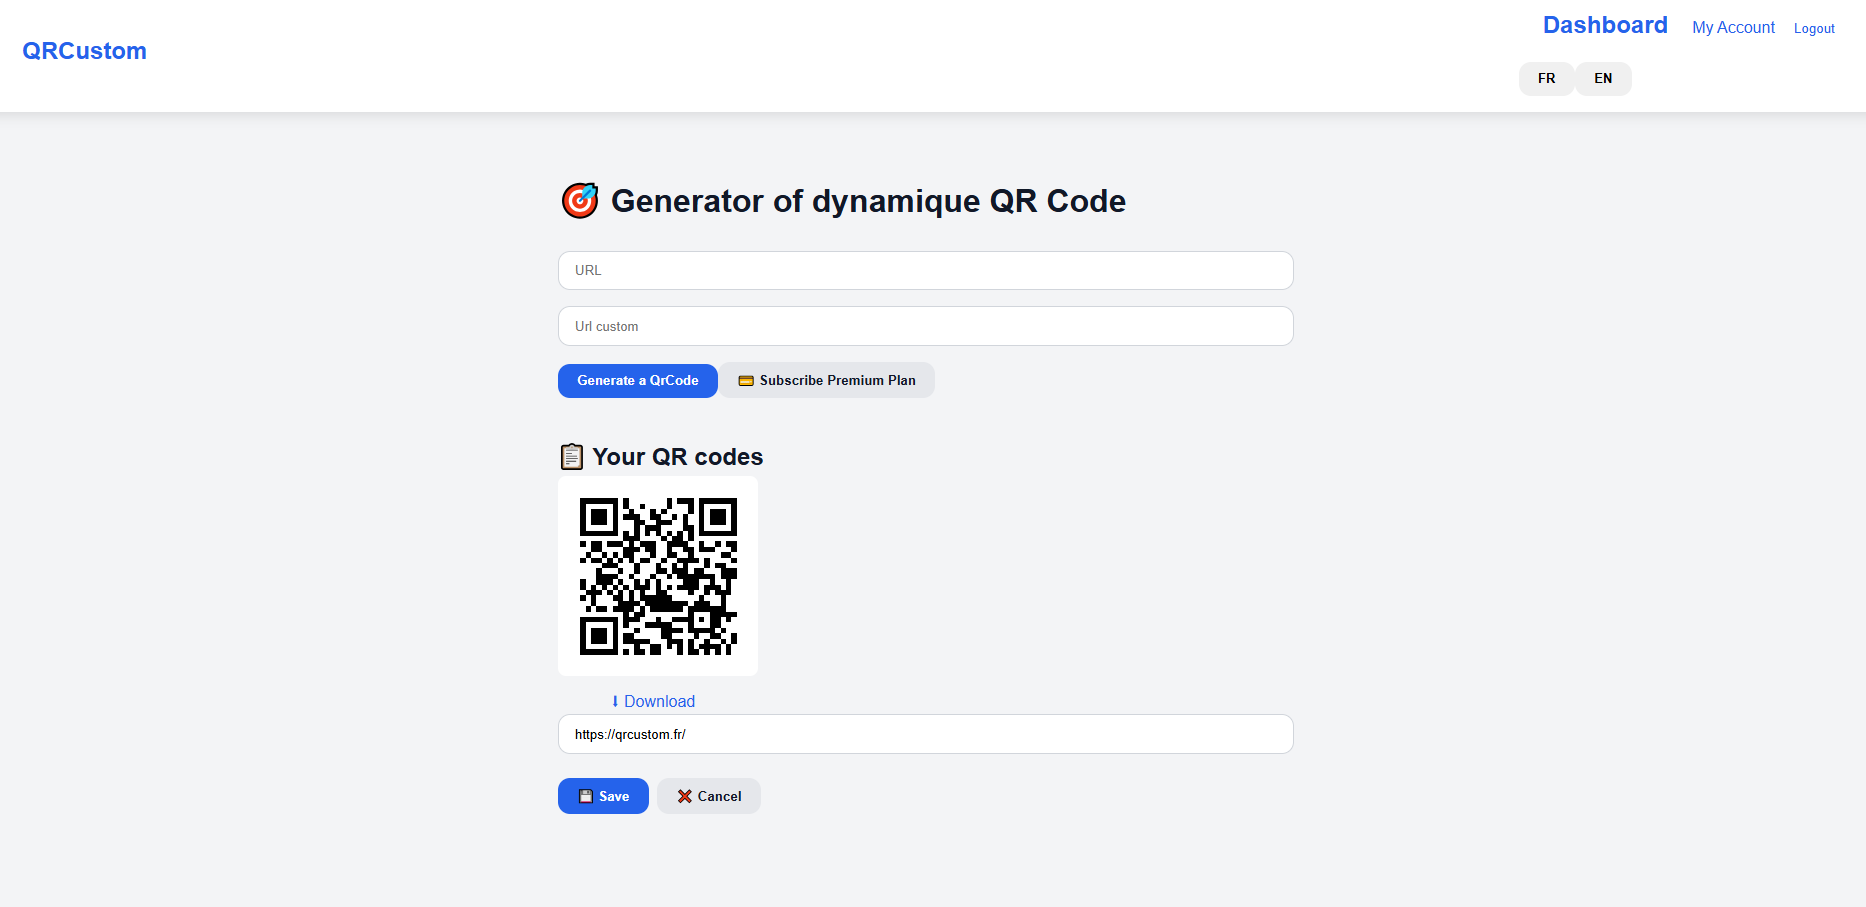1866x907 pixels.
Task: Save the QR code URL
Action: point(603,796)
